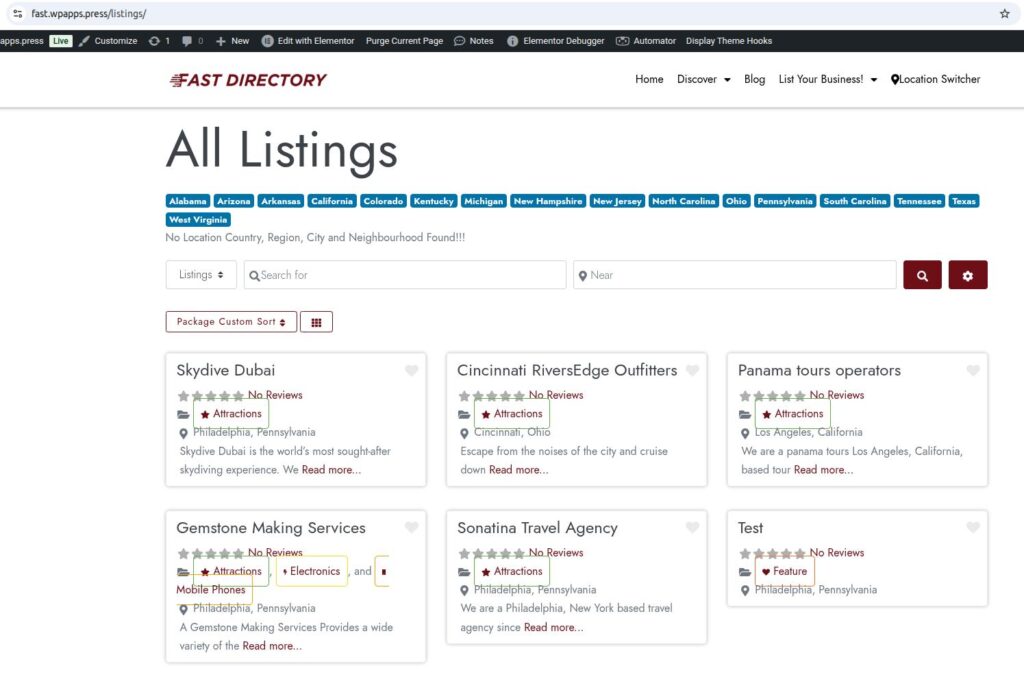The width and height of the screenshot is (1024, 677).
Task: Click the magnifier search submit button
Action: (922, 275)
